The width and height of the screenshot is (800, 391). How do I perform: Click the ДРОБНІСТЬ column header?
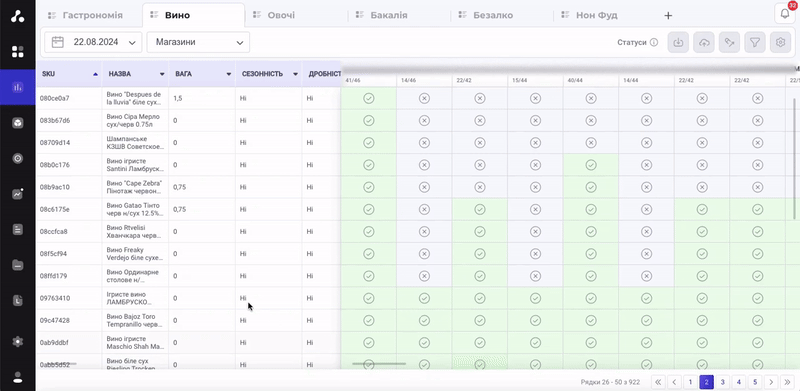tap(323, 74)
